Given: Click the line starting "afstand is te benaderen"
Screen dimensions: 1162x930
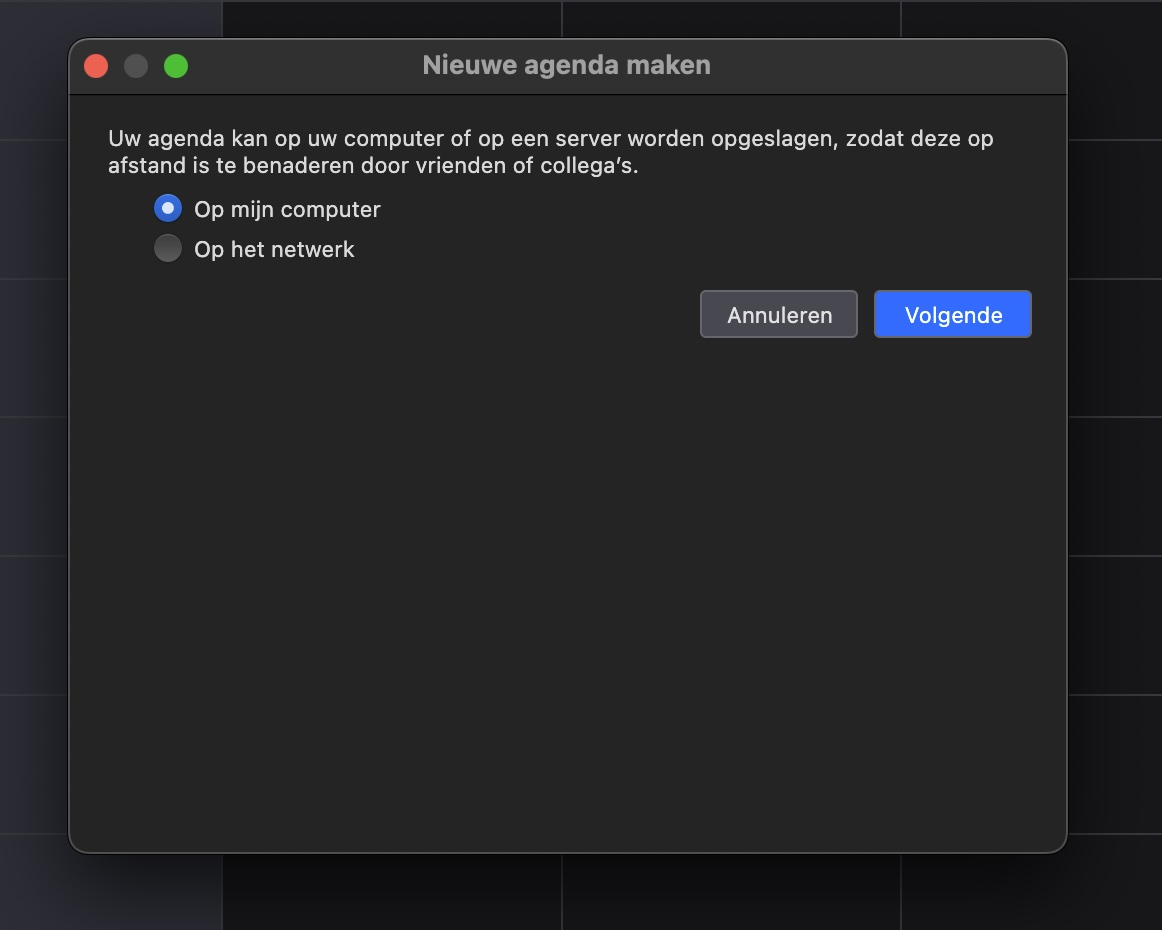Looking at the screenshot, I should pos(372,166).
